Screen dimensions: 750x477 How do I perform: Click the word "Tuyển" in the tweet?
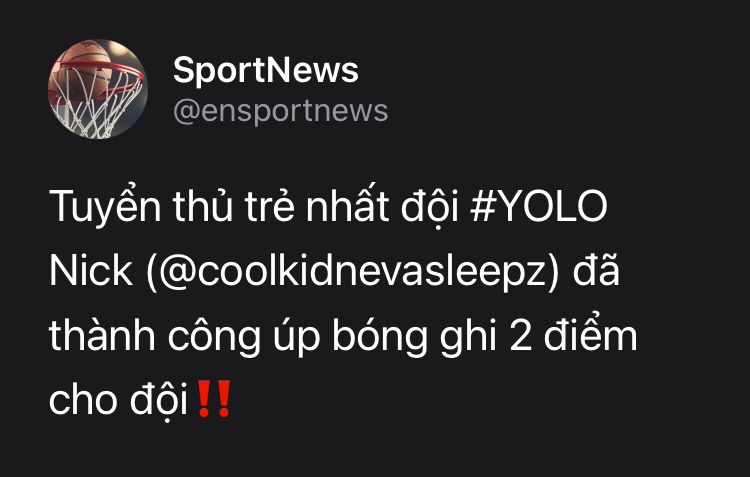click(105, 207)
